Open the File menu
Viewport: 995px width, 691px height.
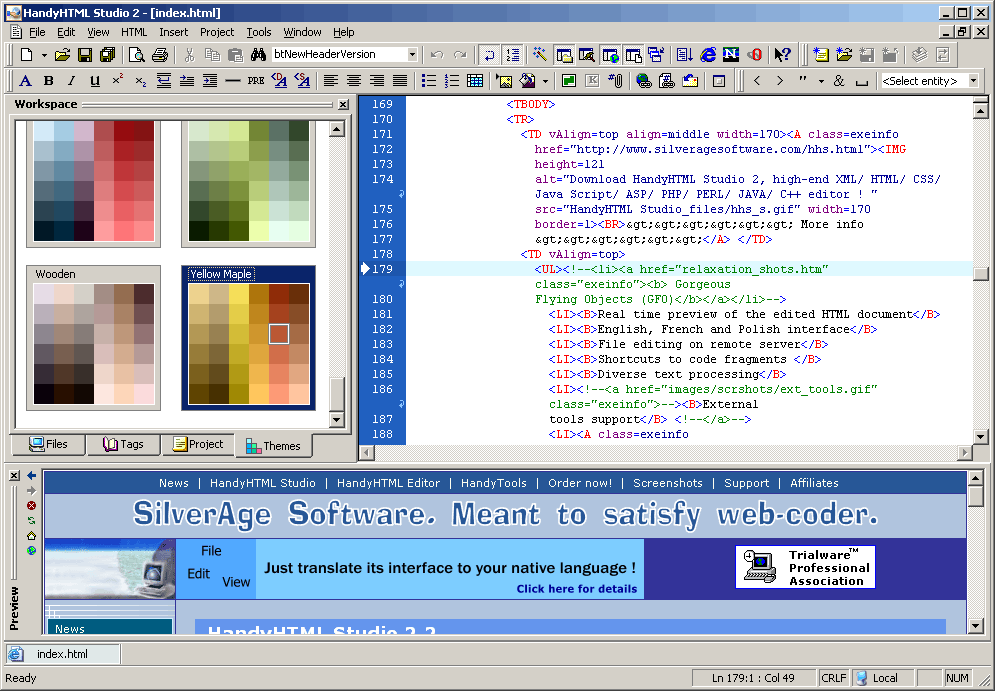click(37, 32)
